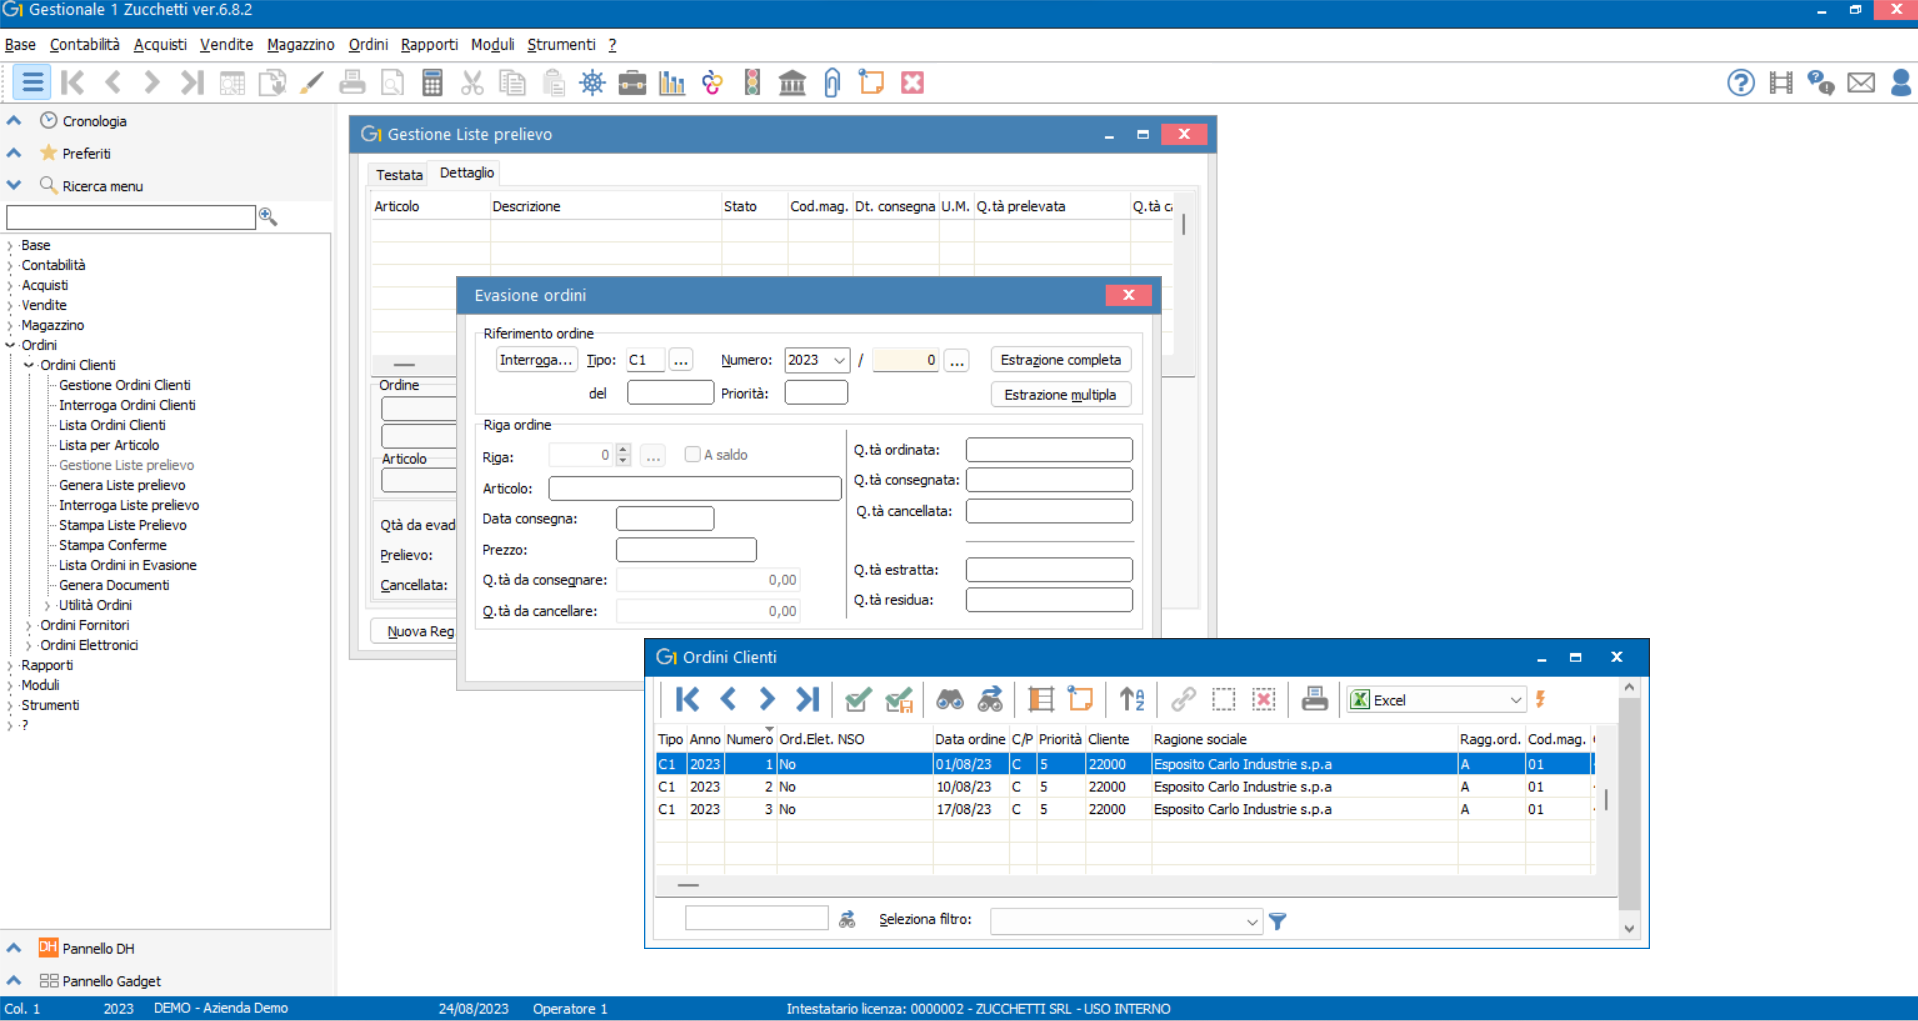The width and height of the screenshot is (1918, 1021).
Task: Click the paperclip attachments icon
Action: point(832,82)
